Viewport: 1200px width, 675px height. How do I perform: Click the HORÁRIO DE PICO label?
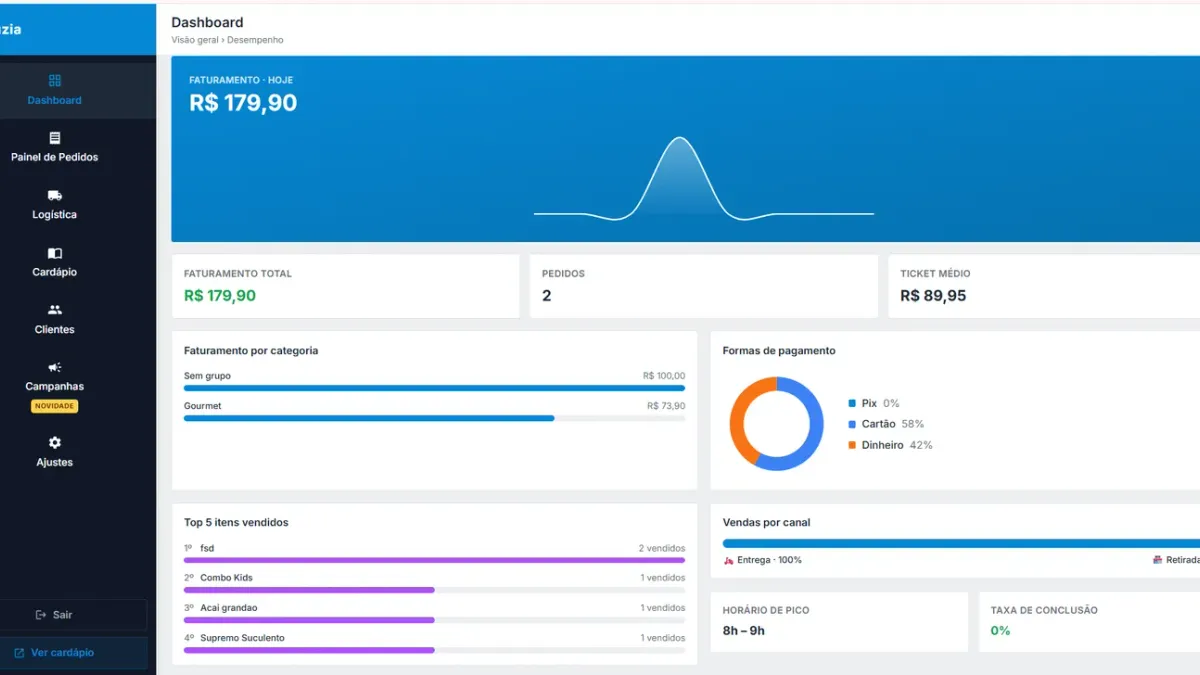pos(766,610)
